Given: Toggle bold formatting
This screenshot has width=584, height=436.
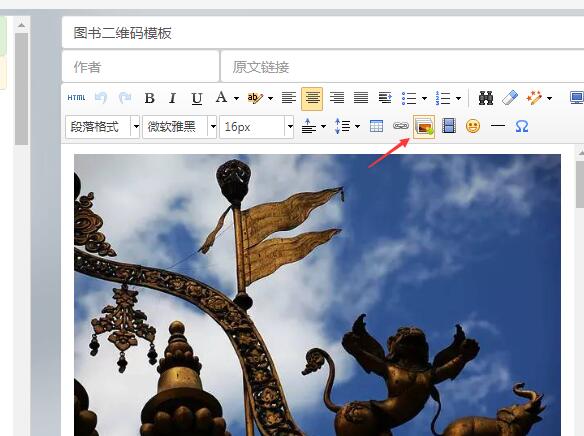Looking at the screenshot, I should tap(150, 98).
